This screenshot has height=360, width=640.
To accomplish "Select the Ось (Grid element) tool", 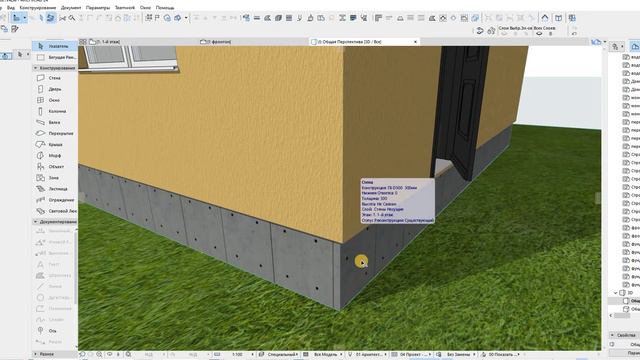I will [x=55, y=330].
